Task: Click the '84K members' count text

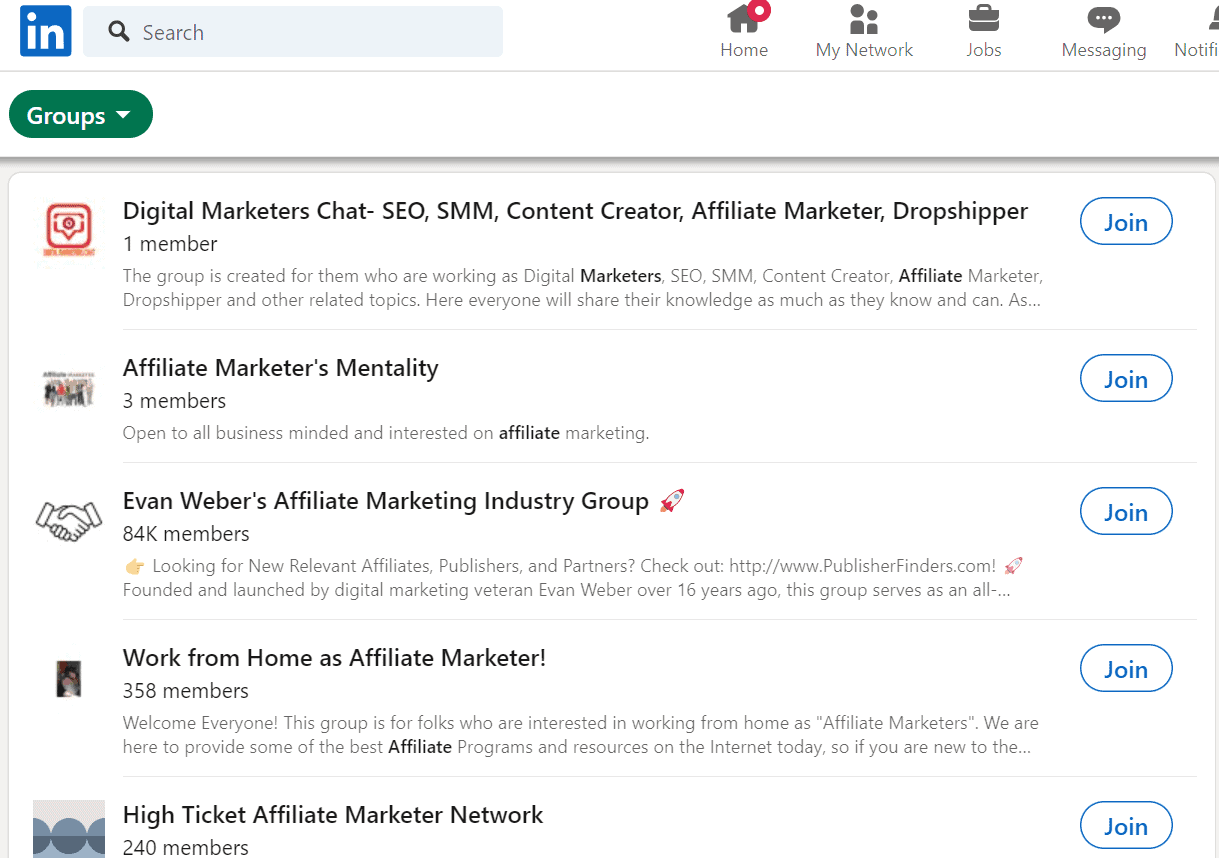Action: pyautogui.click(x=186, y=534)
